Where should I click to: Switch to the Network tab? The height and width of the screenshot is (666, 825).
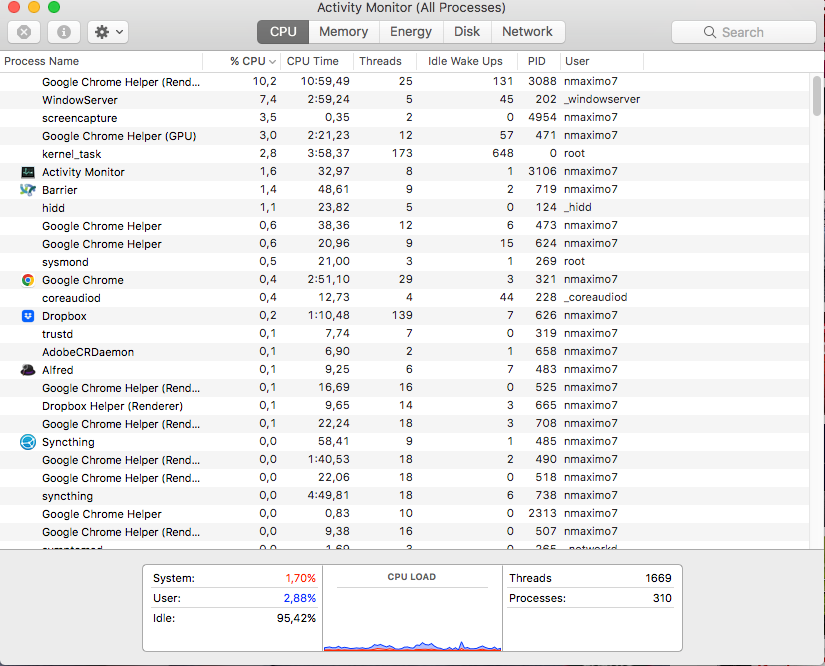(x=528, y=31)
